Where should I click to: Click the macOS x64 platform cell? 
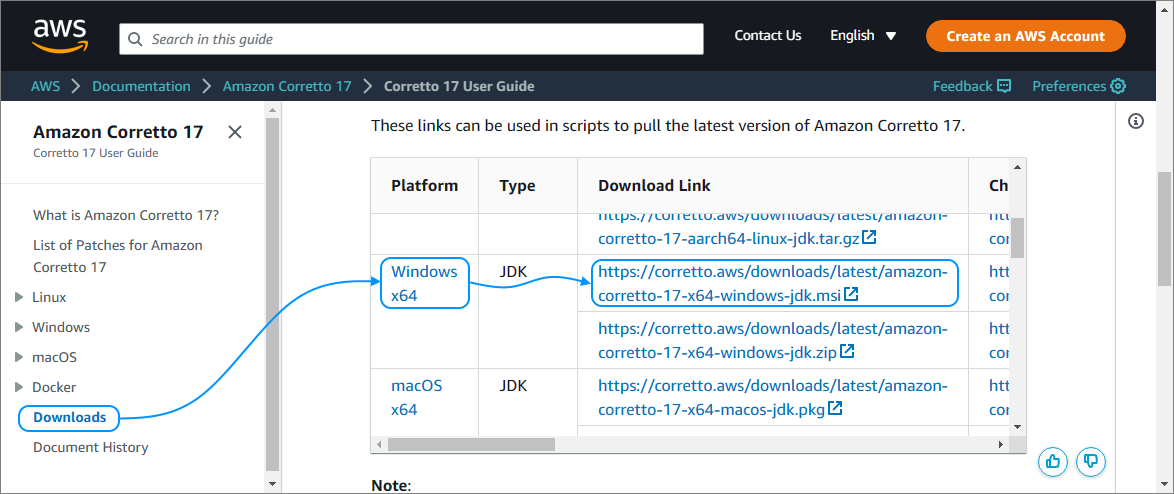click(x=416, y=397)
